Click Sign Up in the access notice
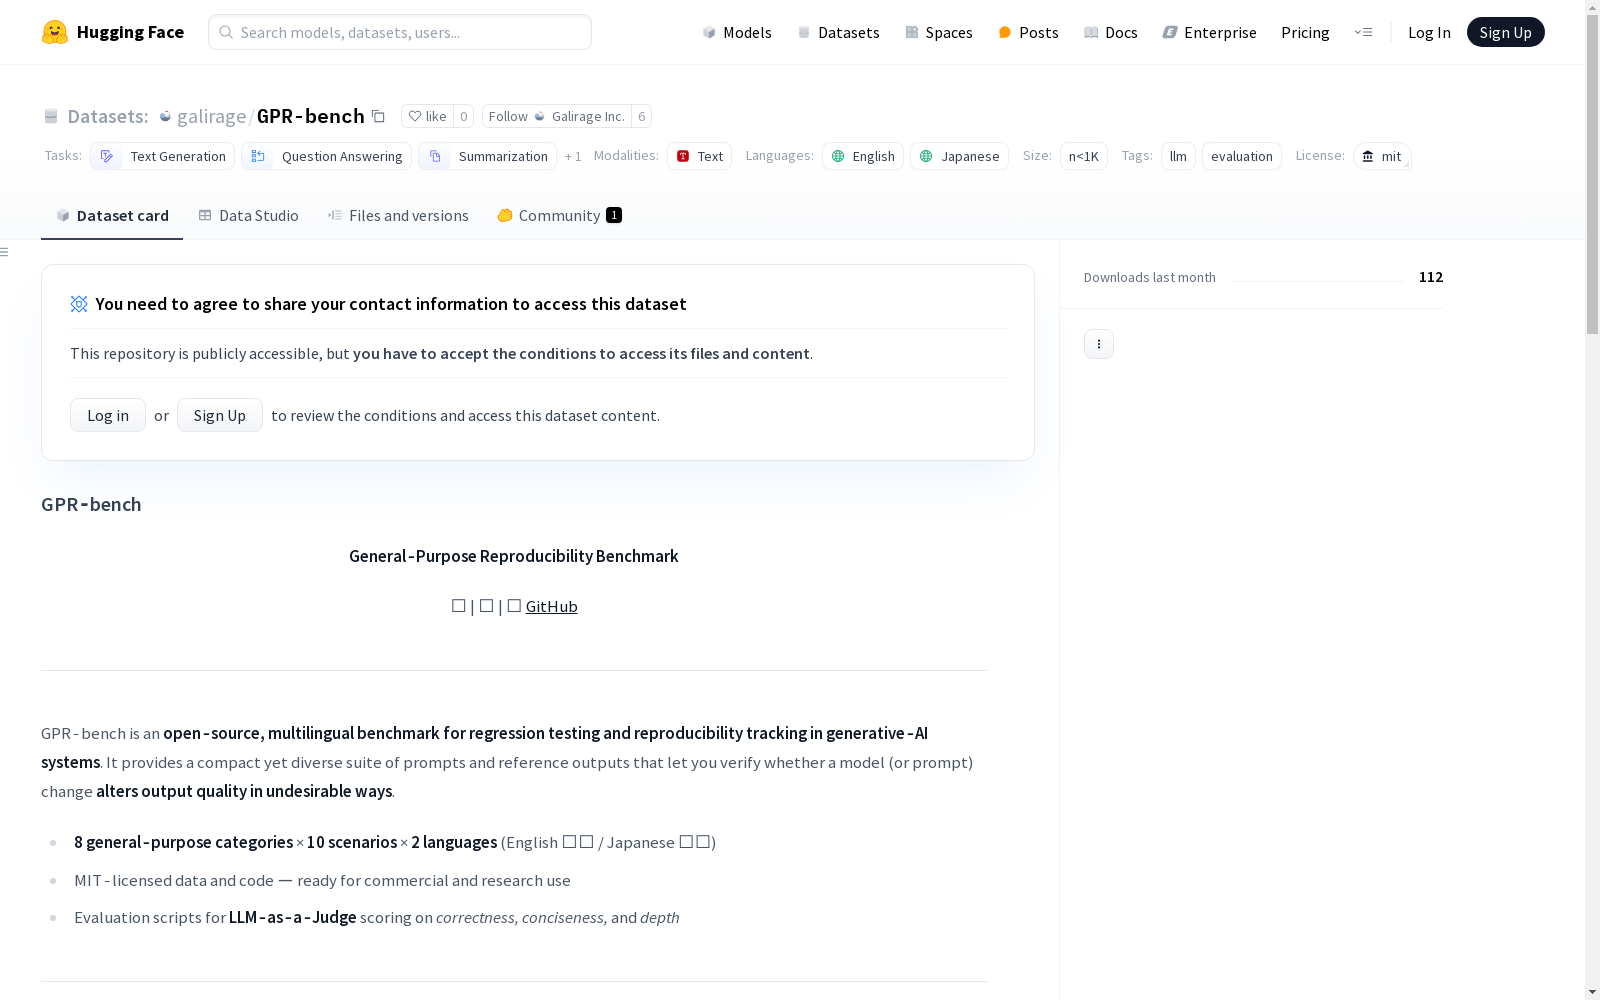This screenshot has height=1000, width=1600. click(x=220, y=415)
